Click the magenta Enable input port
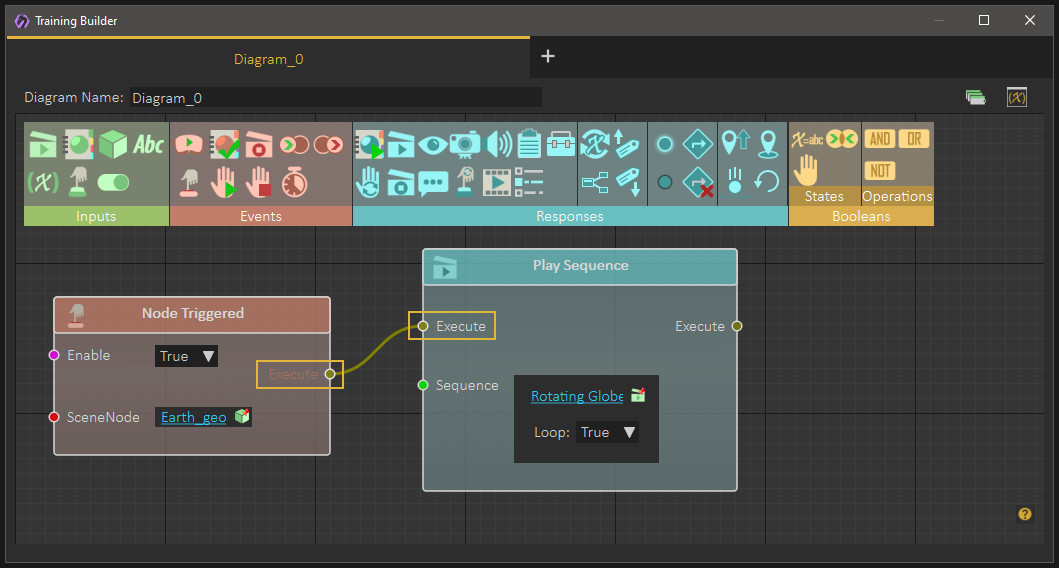 tap(54, 355)
